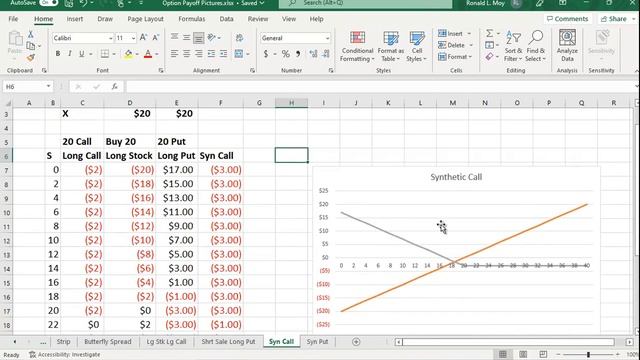640x360 pixels.
Task: Click the Decrease Decimal icon
Action: coord(326,54)
